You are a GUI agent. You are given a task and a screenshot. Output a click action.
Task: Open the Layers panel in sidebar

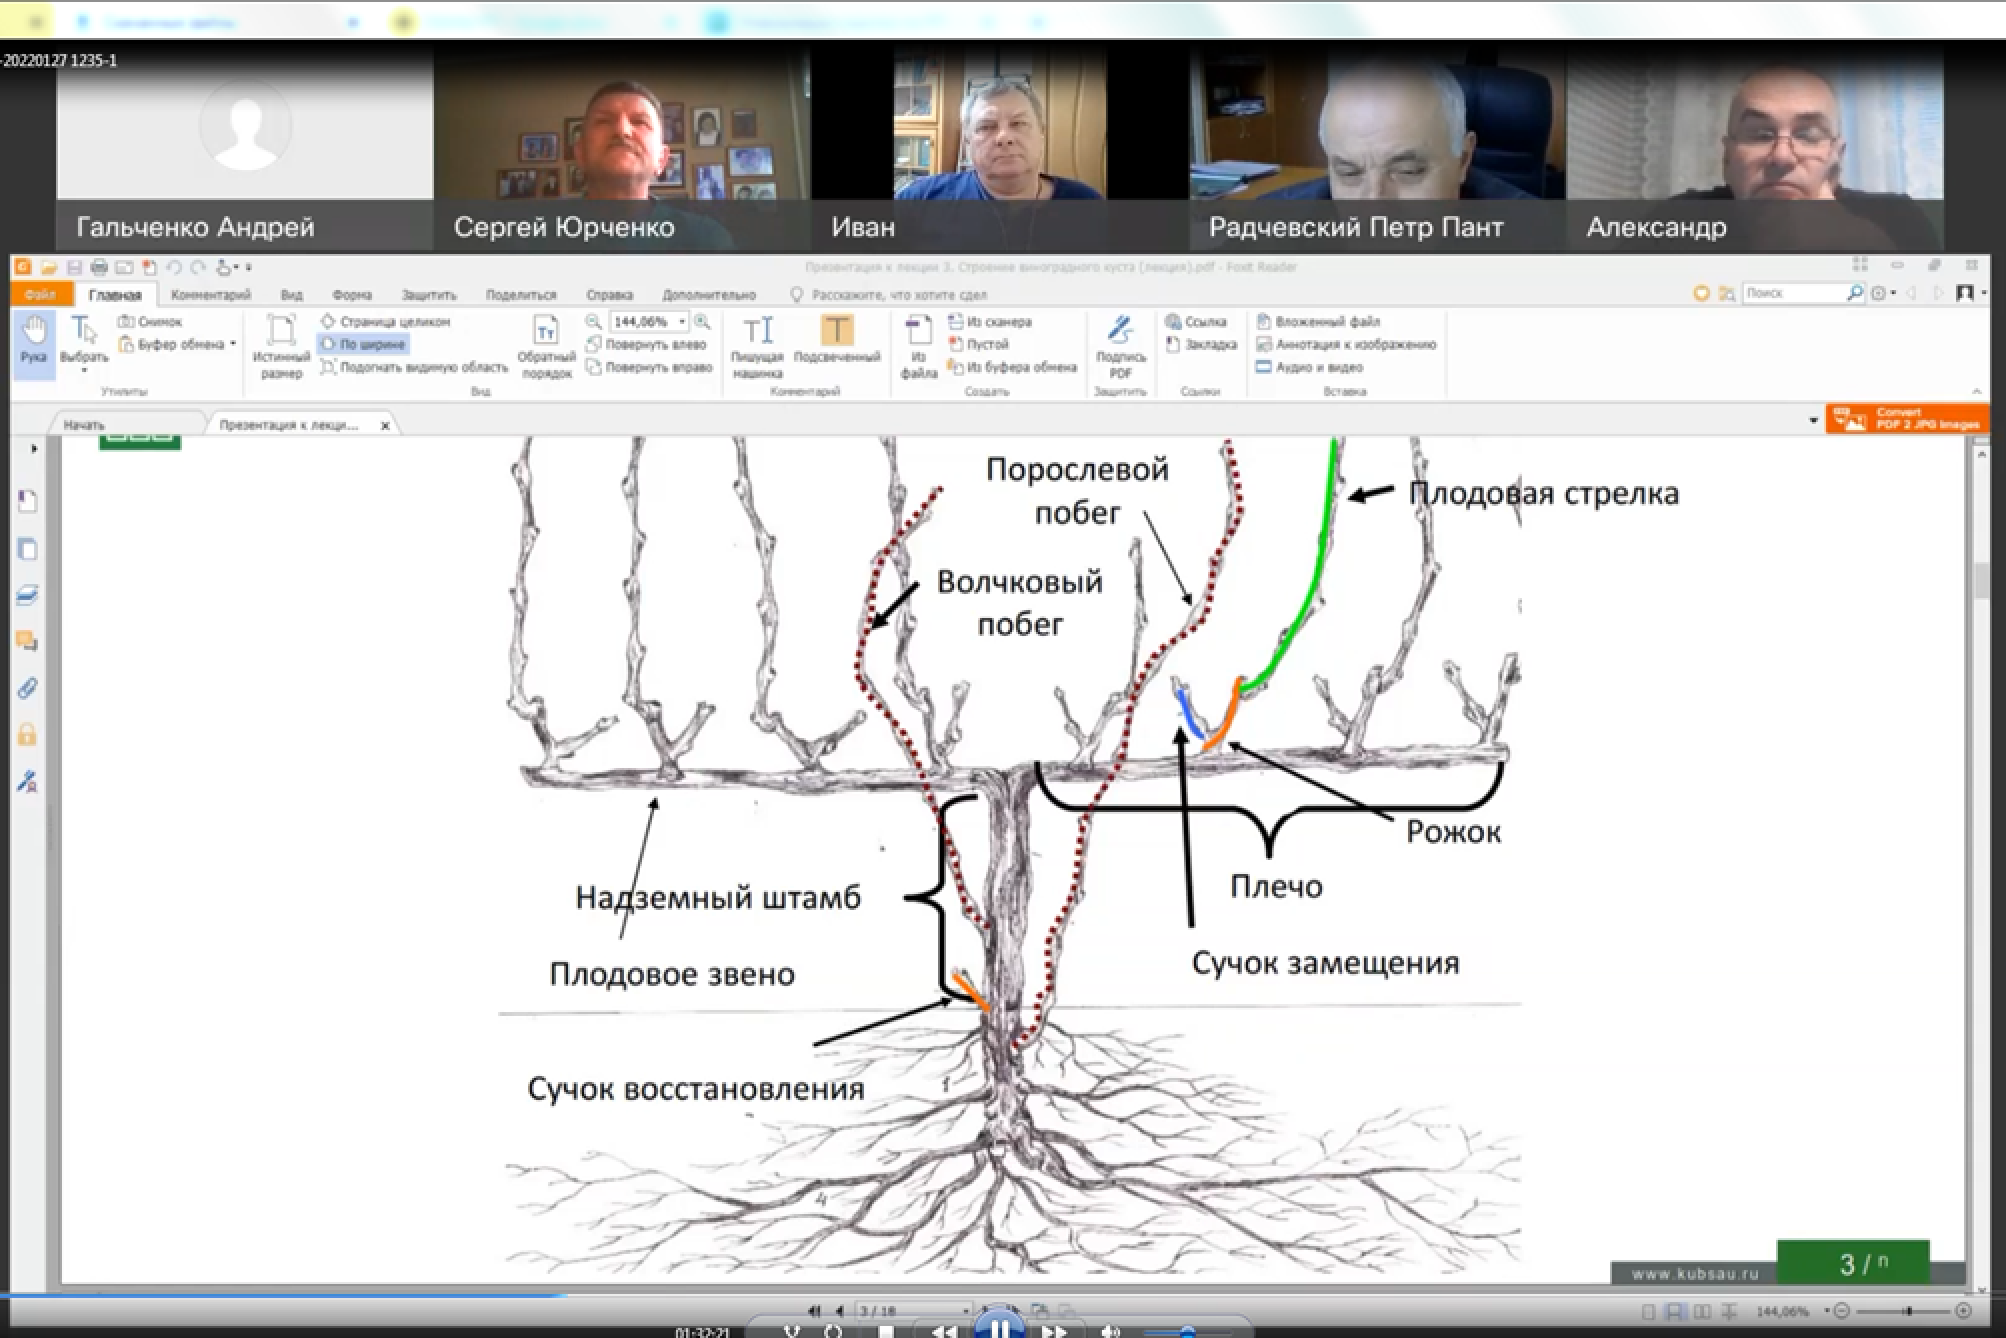click(x=28, y=595)
